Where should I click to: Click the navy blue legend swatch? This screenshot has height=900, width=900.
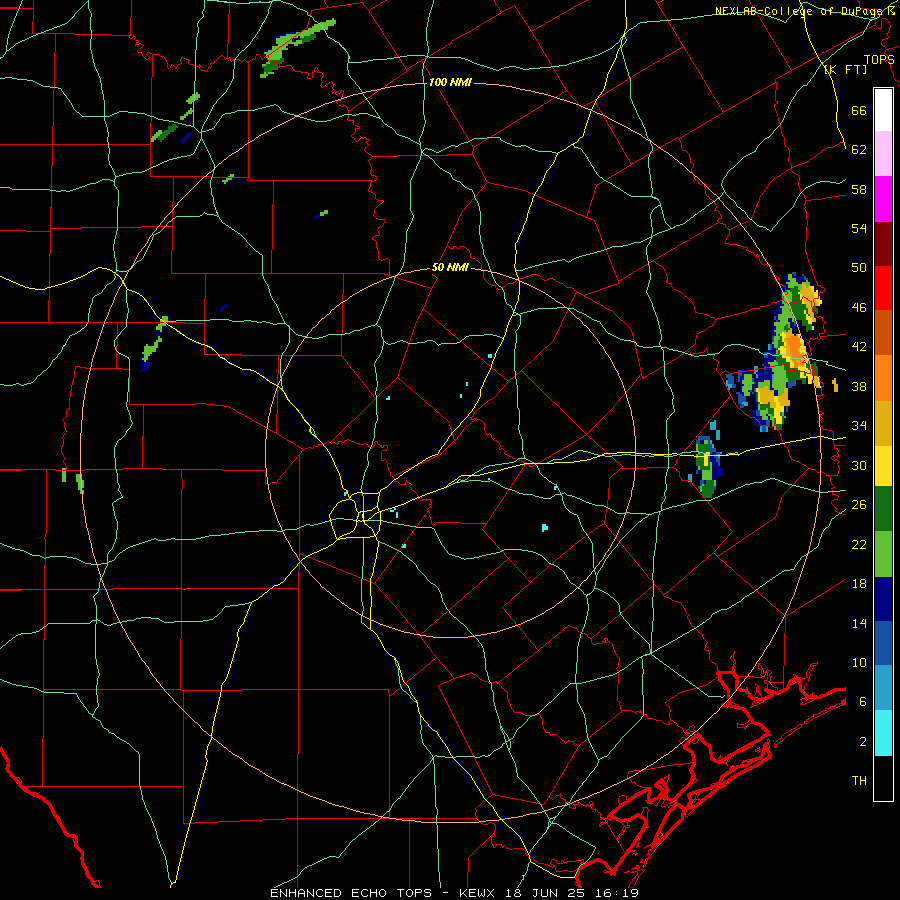click(883, 599)
